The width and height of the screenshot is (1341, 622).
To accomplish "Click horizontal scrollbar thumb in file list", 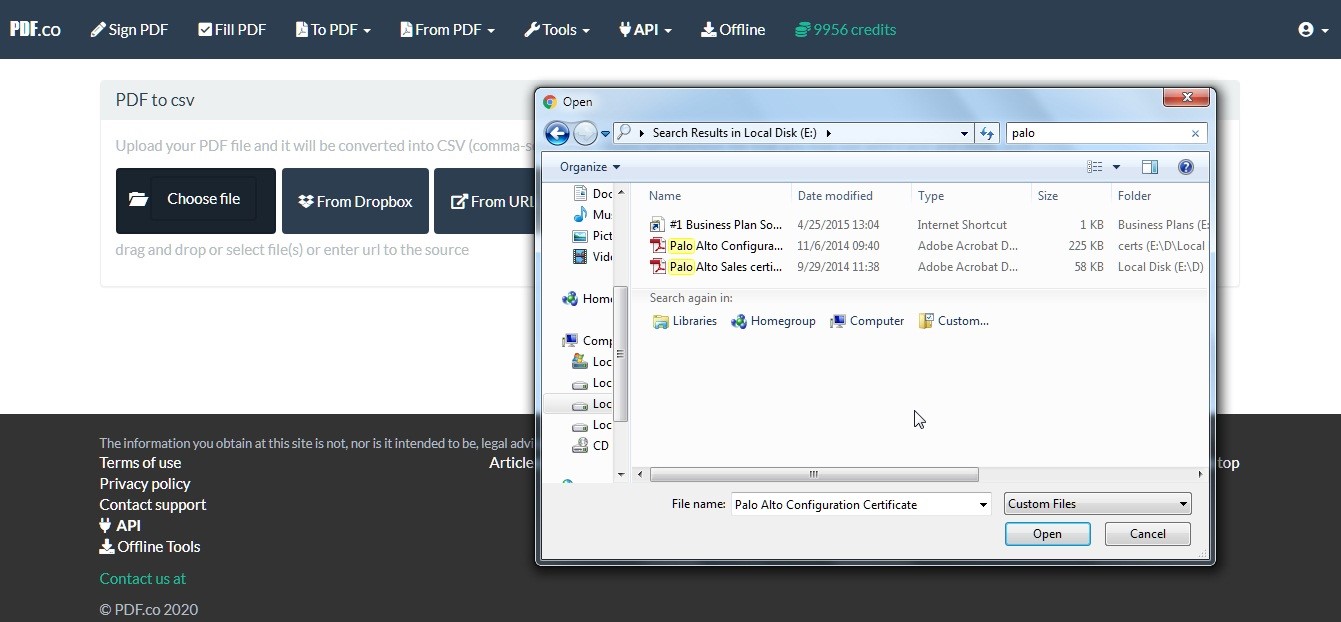I will pyautogui.click(x=814, y=474).
